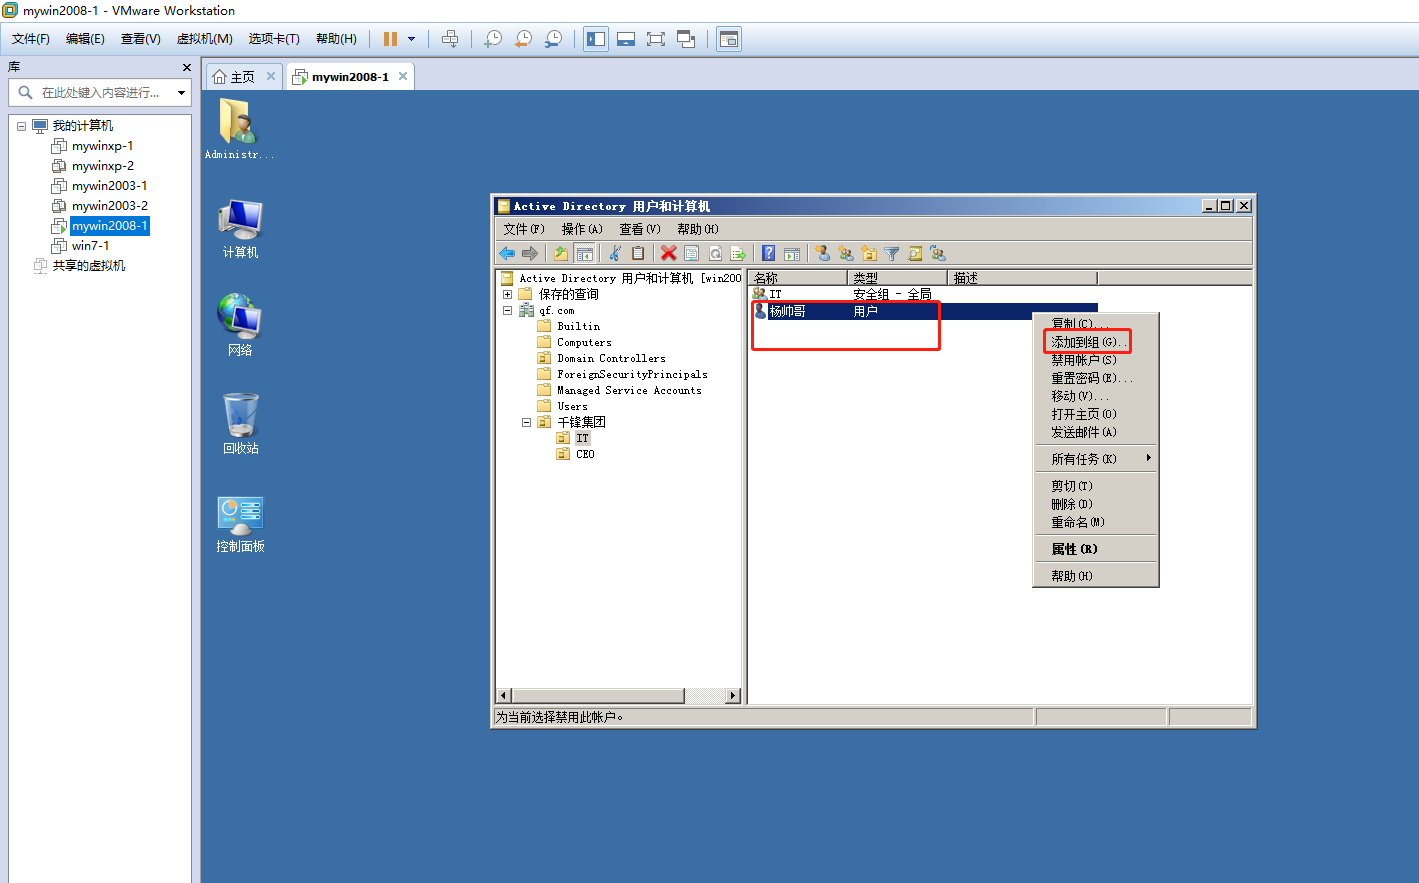Choose 移动 in the context menu
Image resolution: width=1419 pixels, height=883 pixels.
tap(1095, 396)
